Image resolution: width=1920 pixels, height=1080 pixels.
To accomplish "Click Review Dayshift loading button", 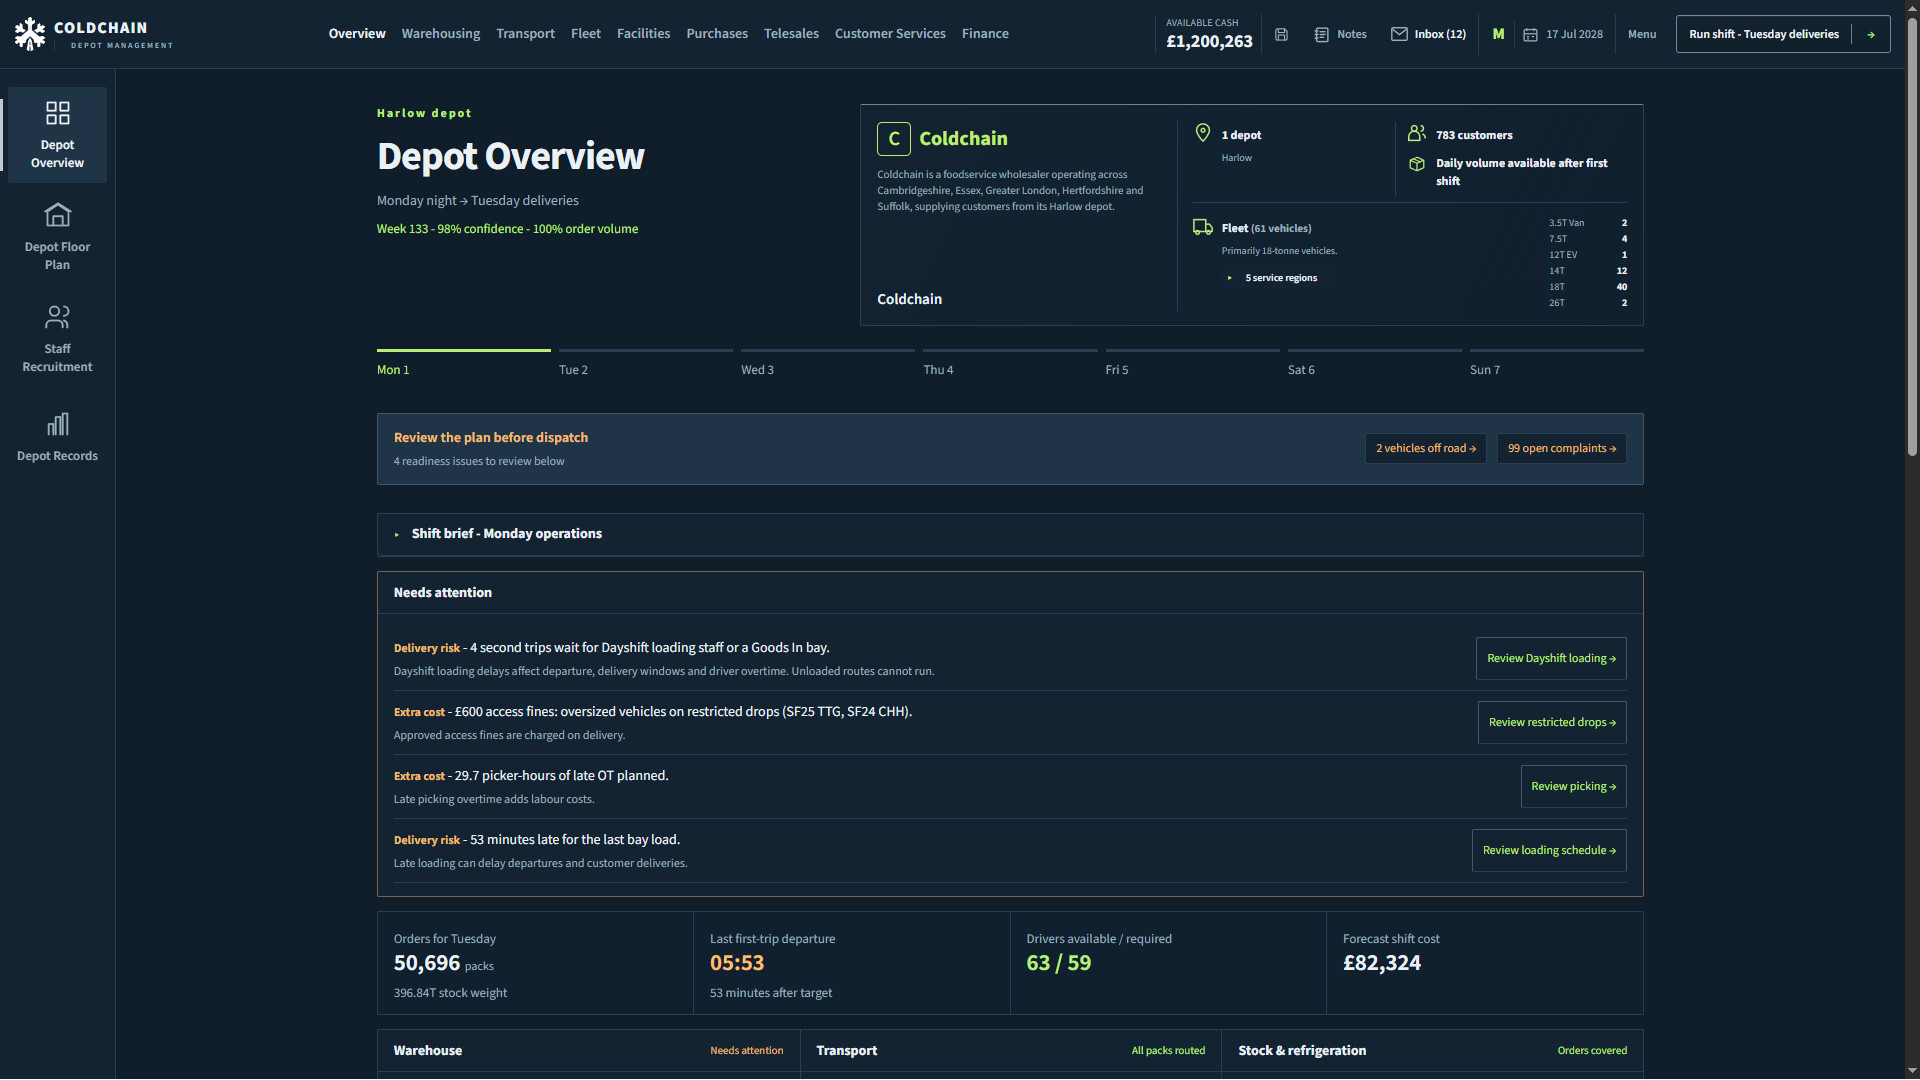I will coord(1551,658).
